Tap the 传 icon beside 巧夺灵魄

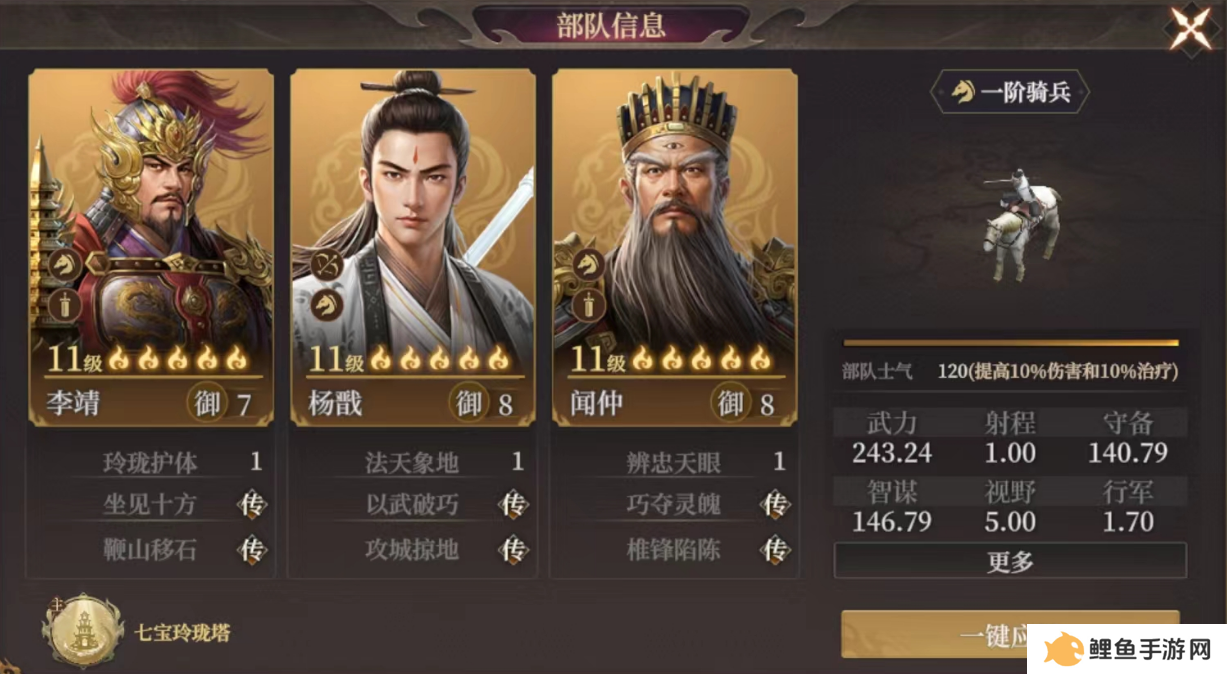pyautogui.click(x=775, y=505)
